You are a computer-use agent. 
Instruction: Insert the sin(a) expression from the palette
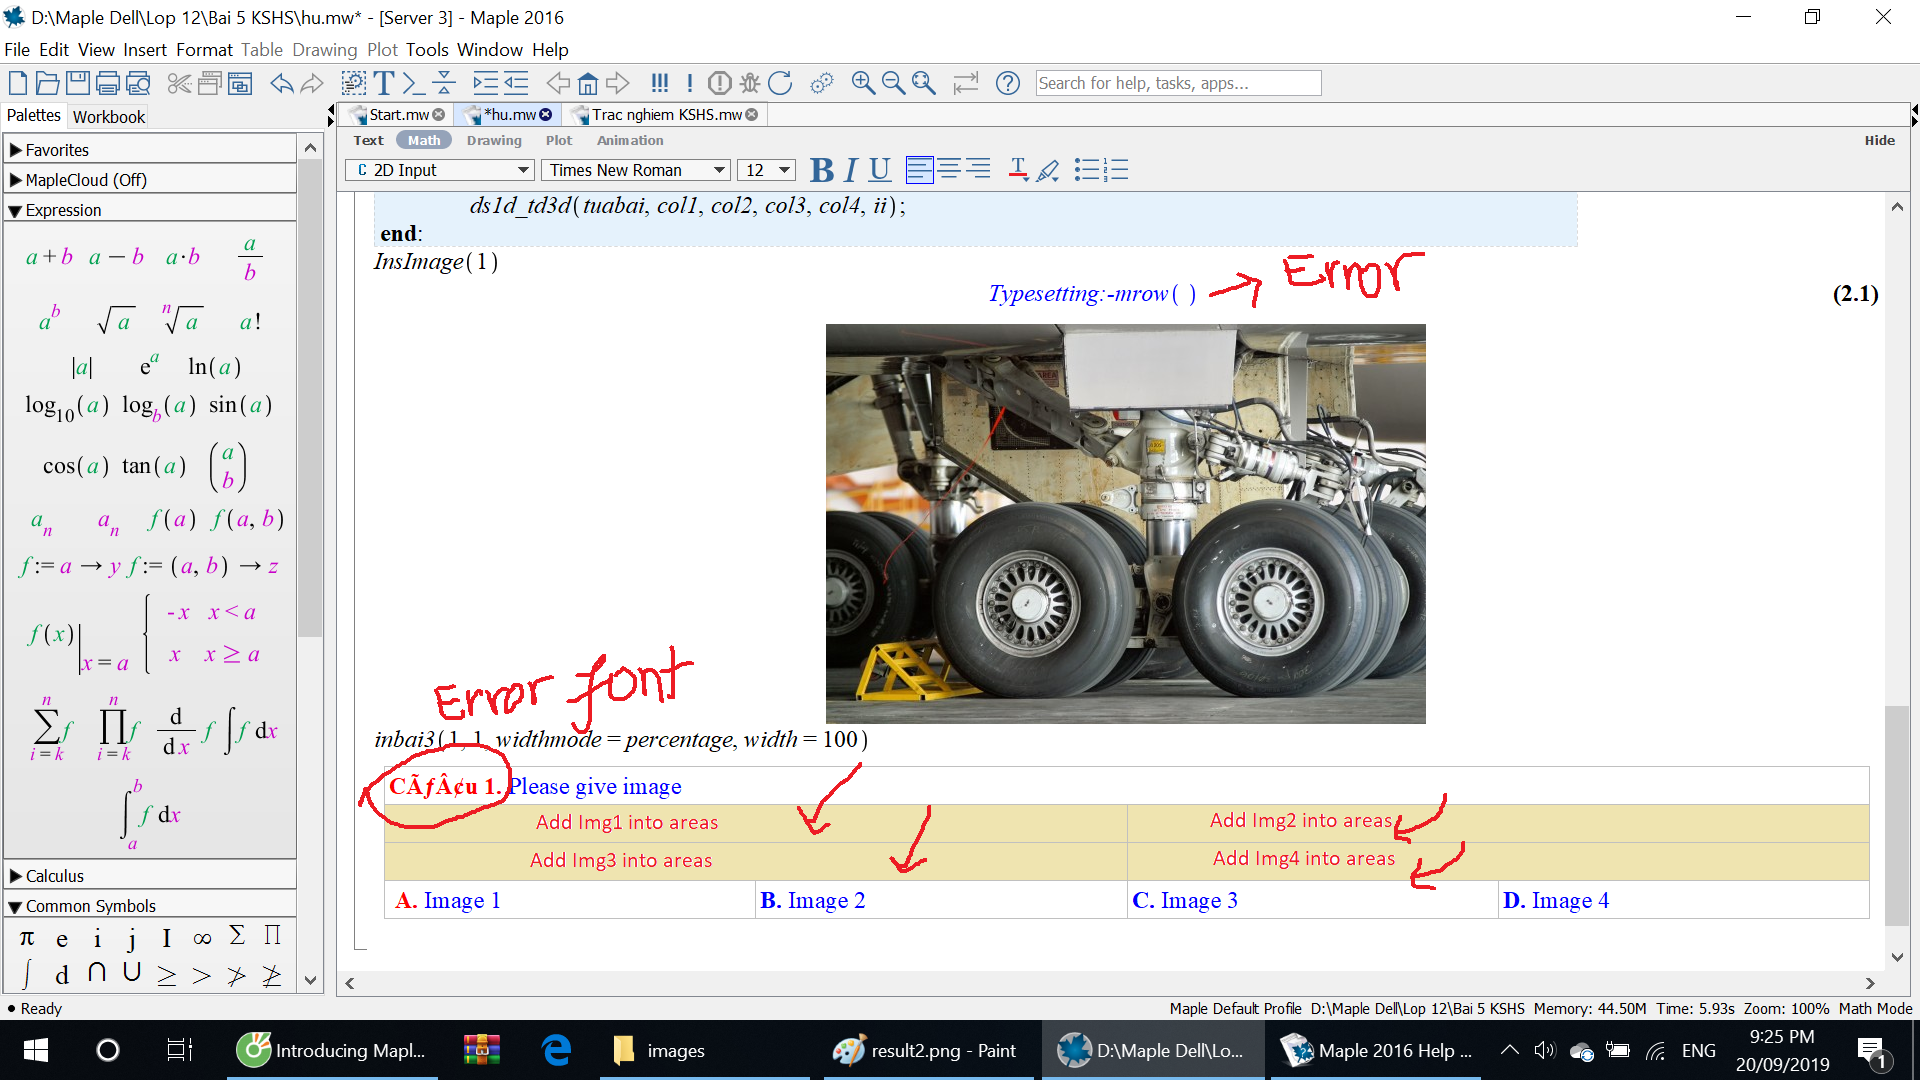pos(240,405)
